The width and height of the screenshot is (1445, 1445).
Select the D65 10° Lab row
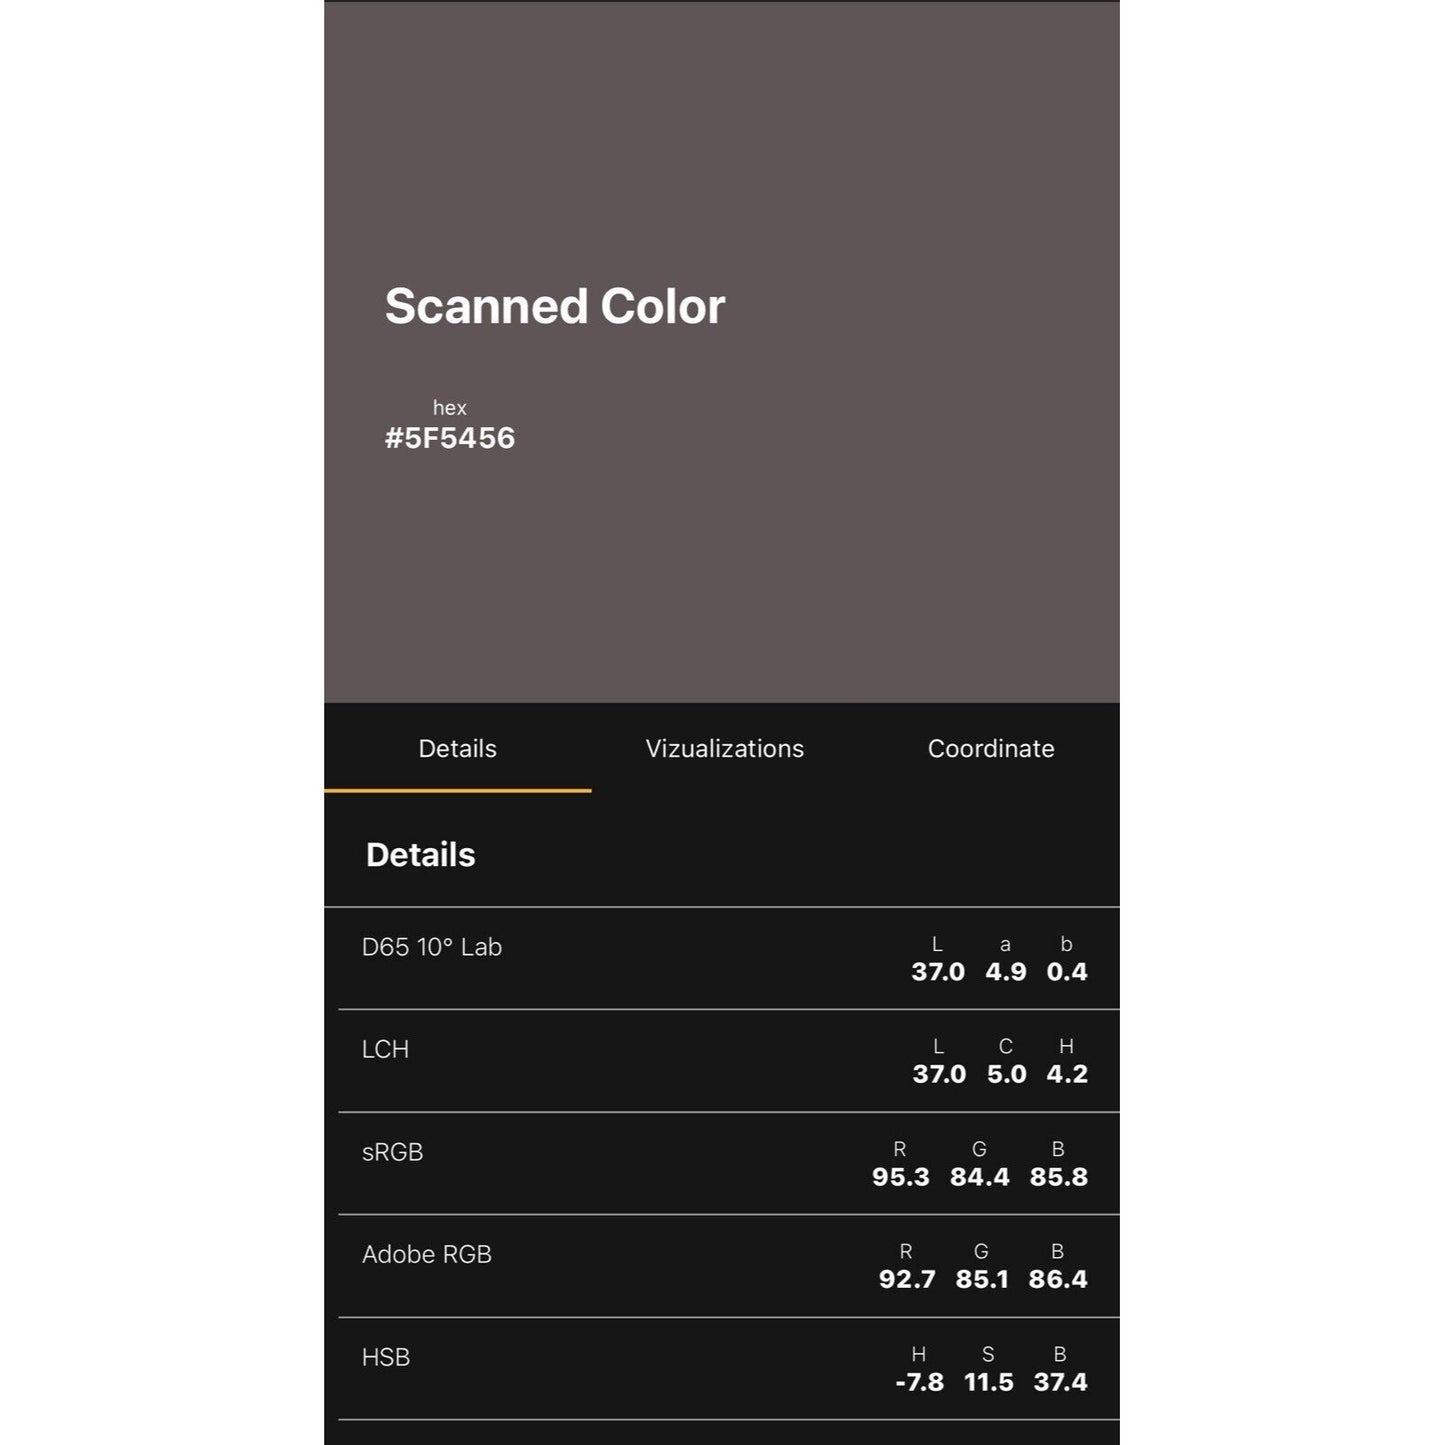coord(722,958)
